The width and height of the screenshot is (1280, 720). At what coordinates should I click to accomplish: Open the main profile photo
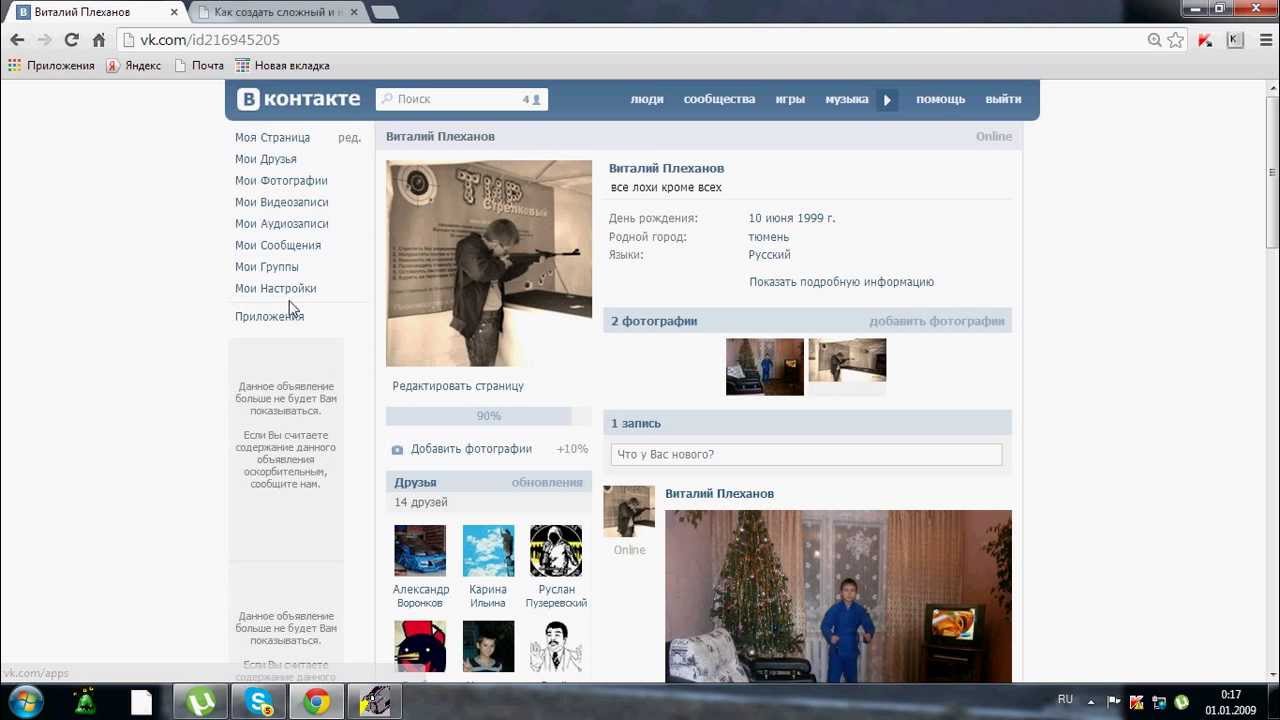[489, 263]
